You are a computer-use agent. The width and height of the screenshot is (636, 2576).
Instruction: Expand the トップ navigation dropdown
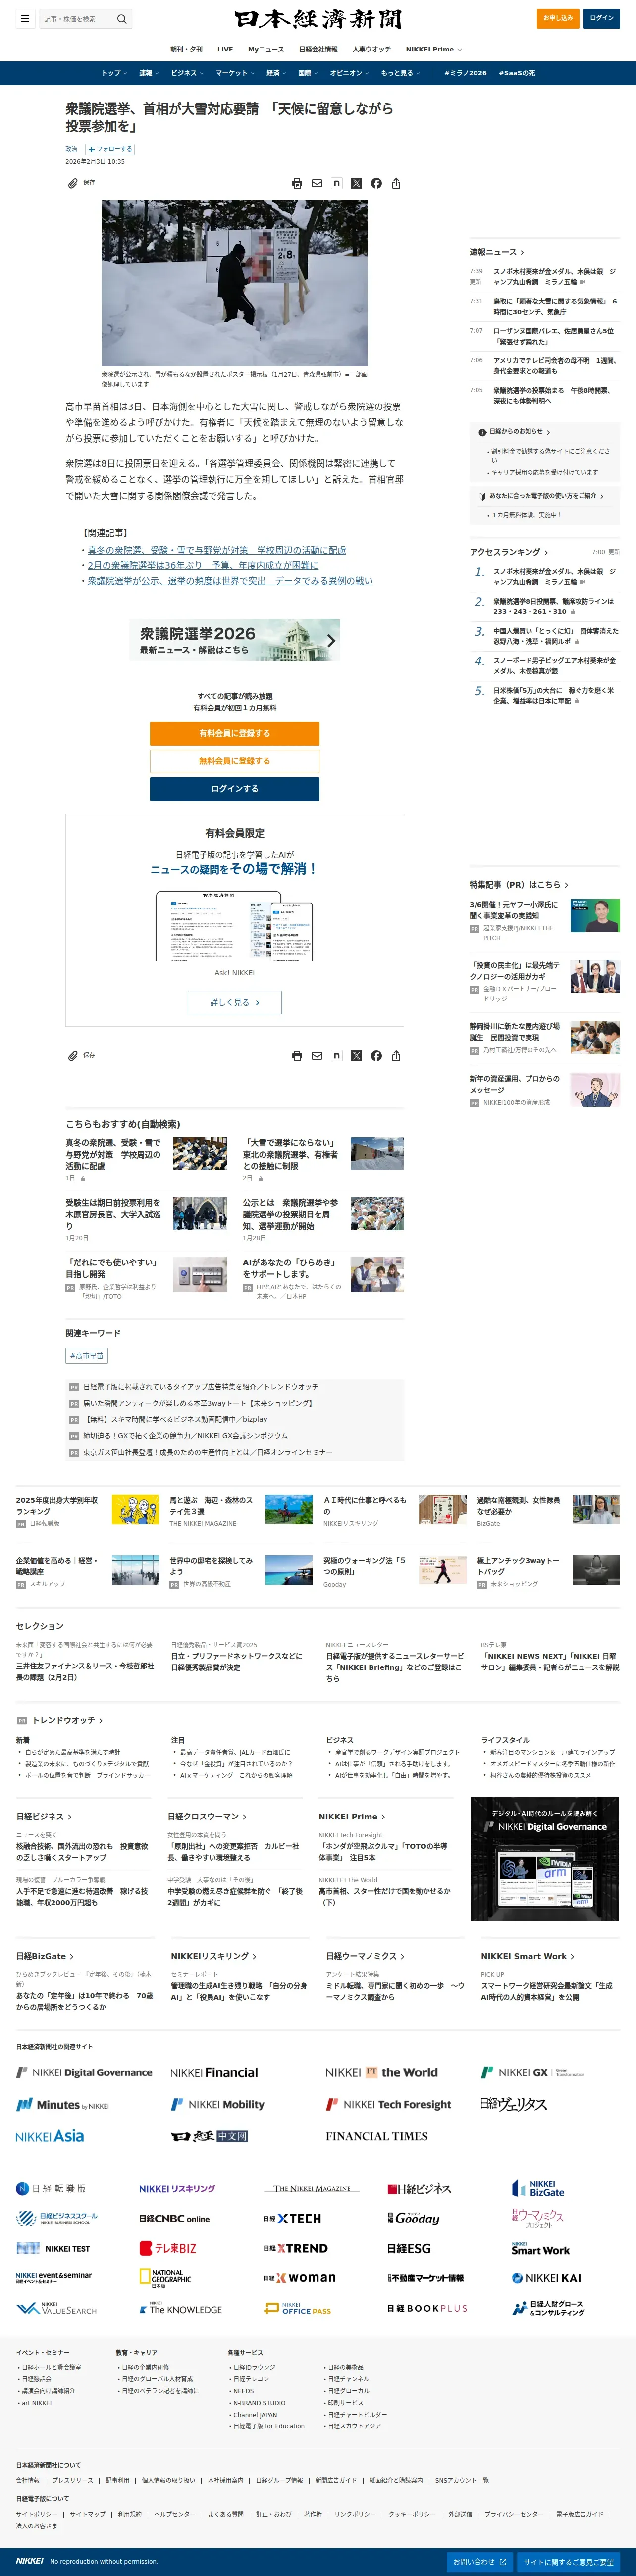point(114,73)
